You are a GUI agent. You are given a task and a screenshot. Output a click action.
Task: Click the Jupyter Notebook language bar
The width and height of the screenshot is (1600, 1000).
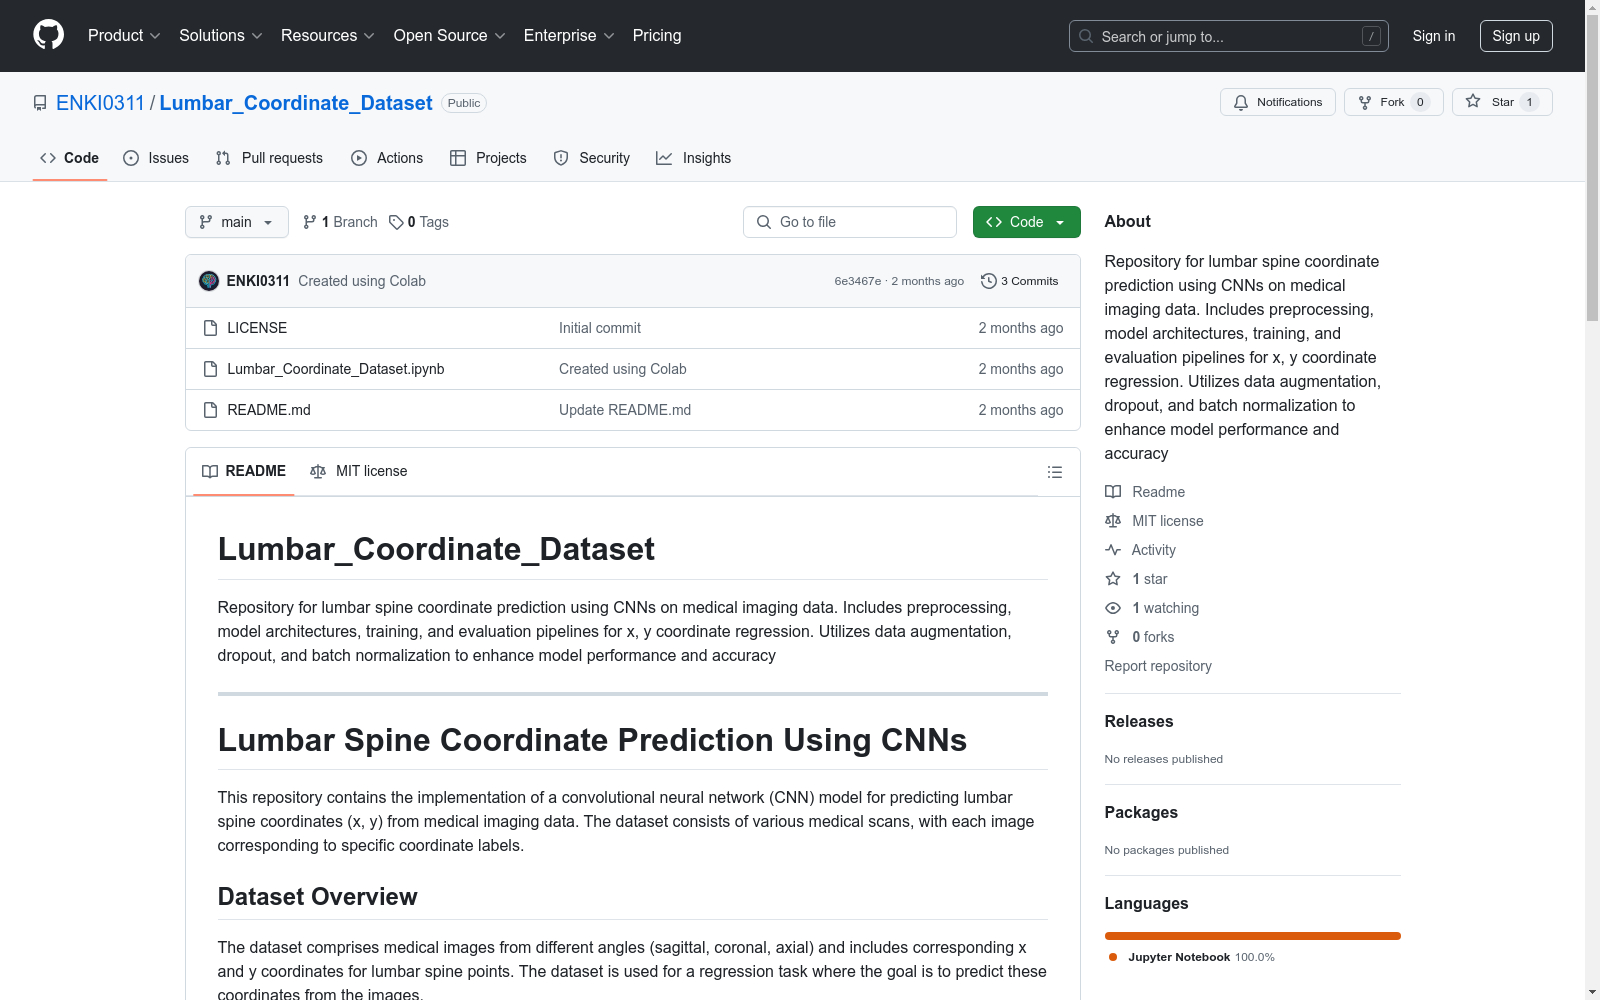1253,936
